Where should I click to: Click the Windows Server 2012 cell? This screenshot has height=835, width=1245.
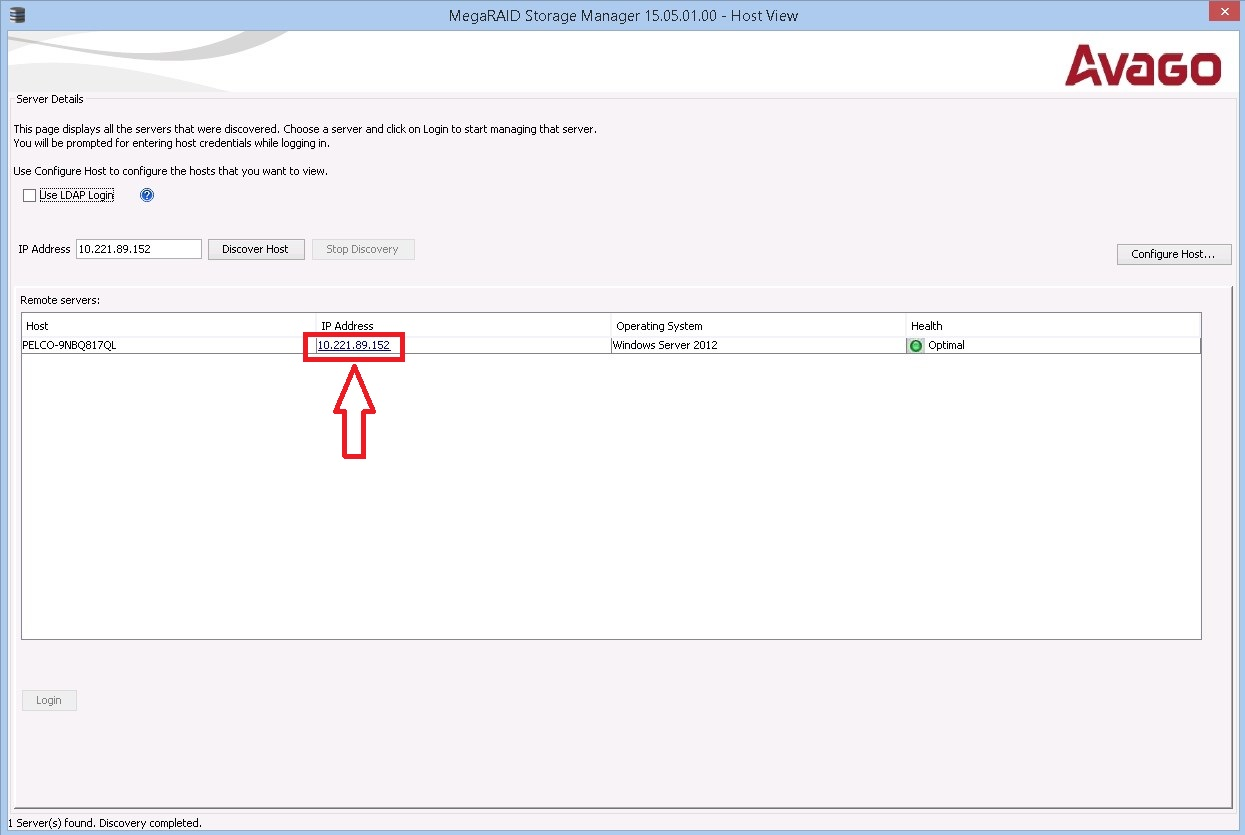point(664,345)
